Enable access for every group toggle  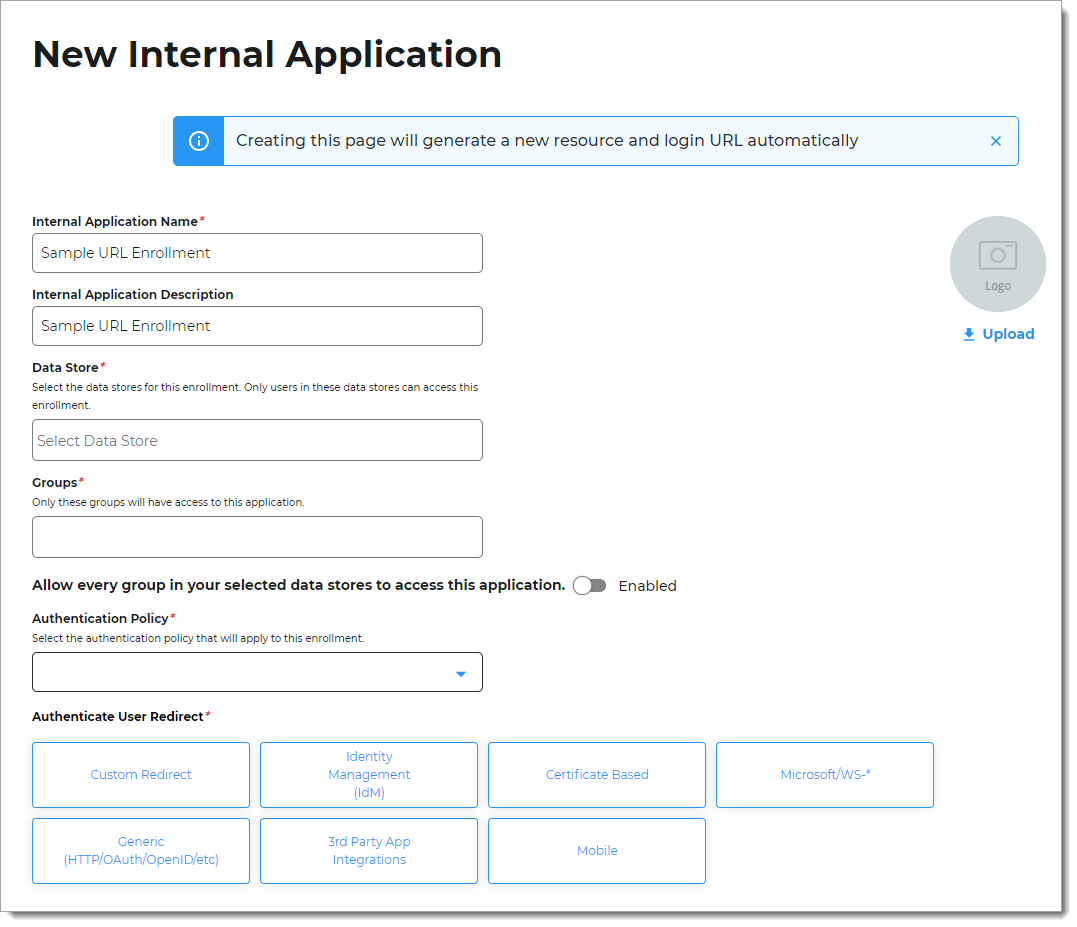pos(589,585)
